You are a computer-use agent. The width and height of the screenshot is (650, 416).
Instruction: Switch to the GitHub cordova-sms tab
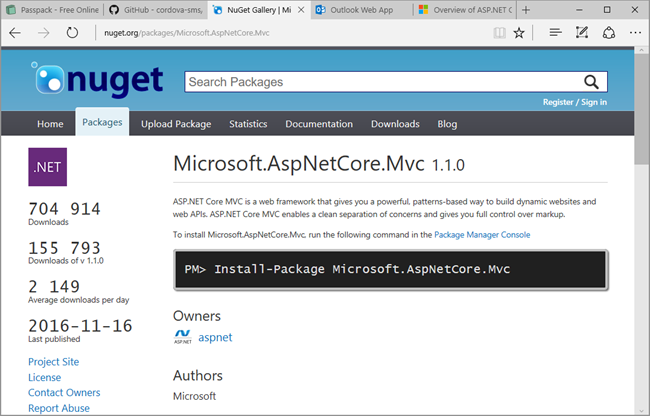(x=156, y=10)
